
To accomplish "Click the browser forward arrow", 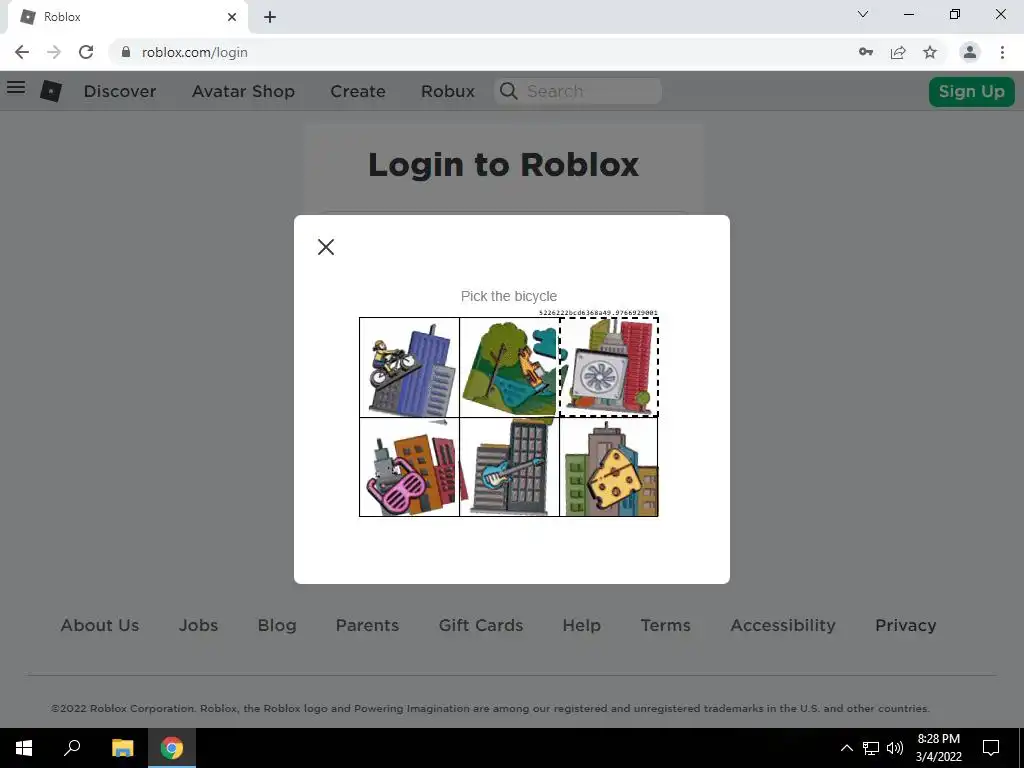I will click(54, 52).
